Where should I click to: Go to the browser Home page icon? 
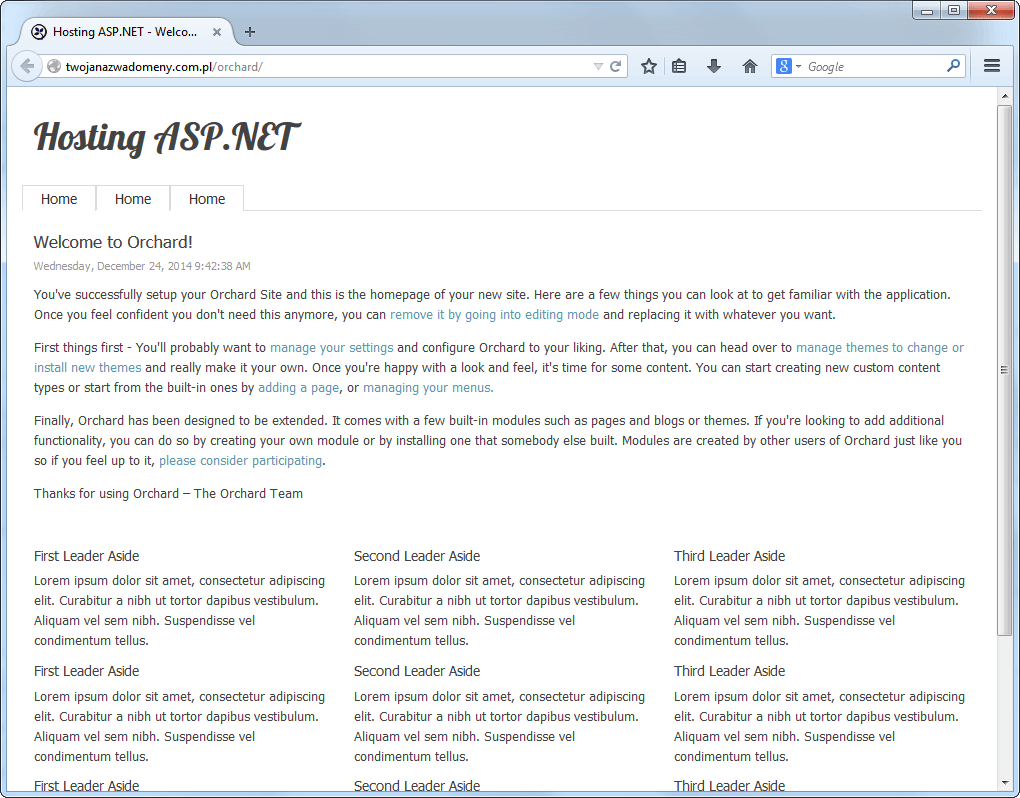tap(749, 66)
